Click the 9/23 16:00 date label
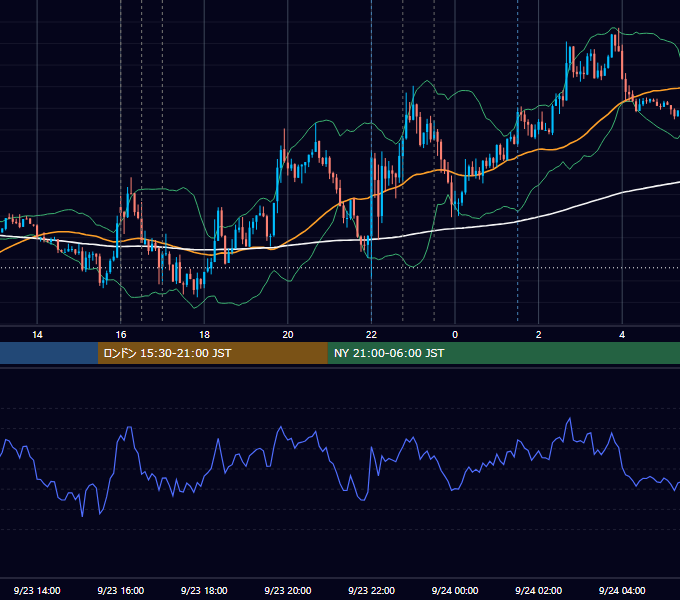The image size is (680, 600). (121, 590)
